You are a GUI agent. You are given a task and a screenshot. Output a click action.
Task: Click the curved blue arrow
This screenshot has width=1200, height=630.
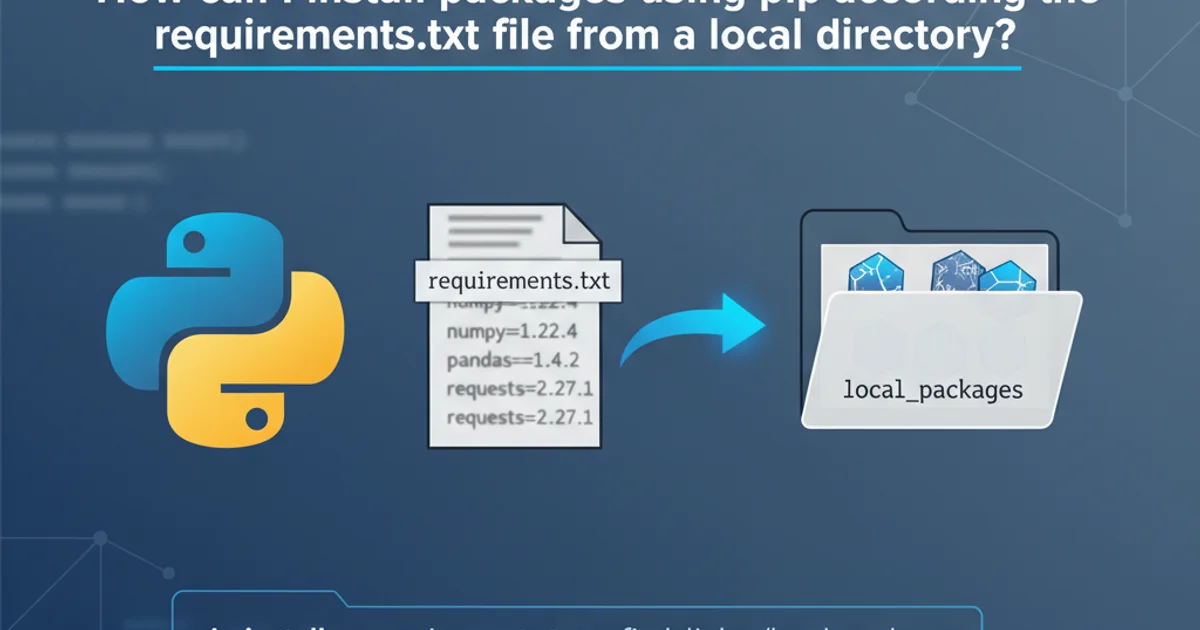(x=690, y=330)
